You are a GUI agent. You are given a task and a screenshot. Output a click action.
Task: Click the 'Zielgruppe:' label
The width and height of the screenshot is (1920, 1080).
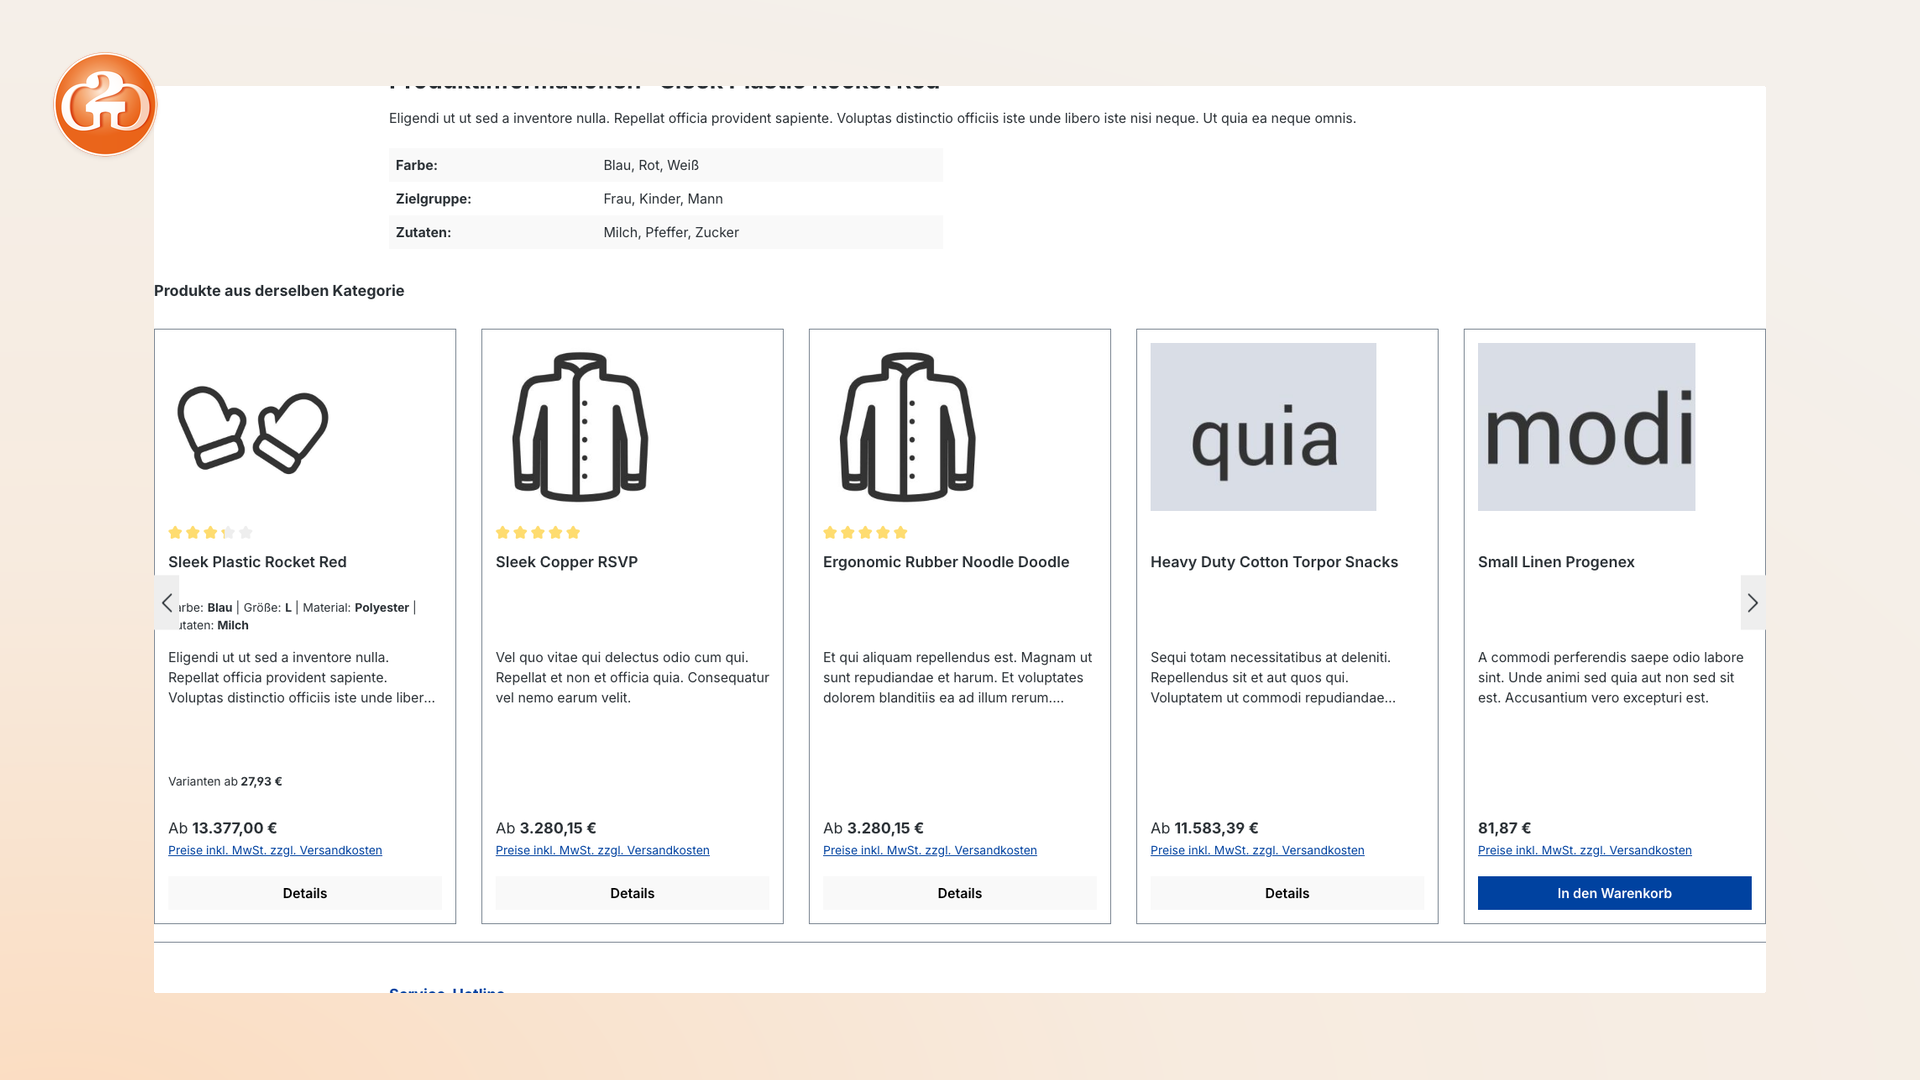pos(433,199)
